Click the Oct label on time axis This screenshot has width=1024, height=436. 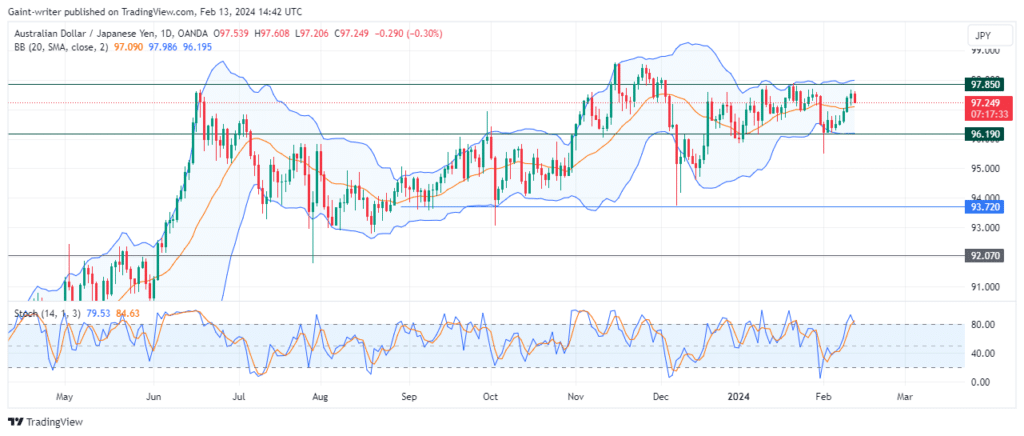[490, 396]
